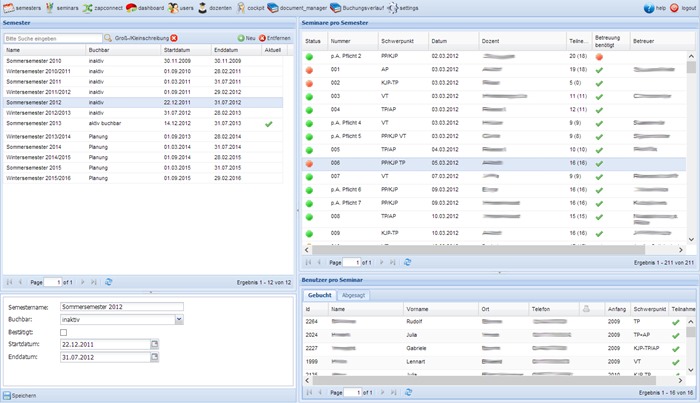Select the user row with Vorname Gabriele

[x=494, y=349]
